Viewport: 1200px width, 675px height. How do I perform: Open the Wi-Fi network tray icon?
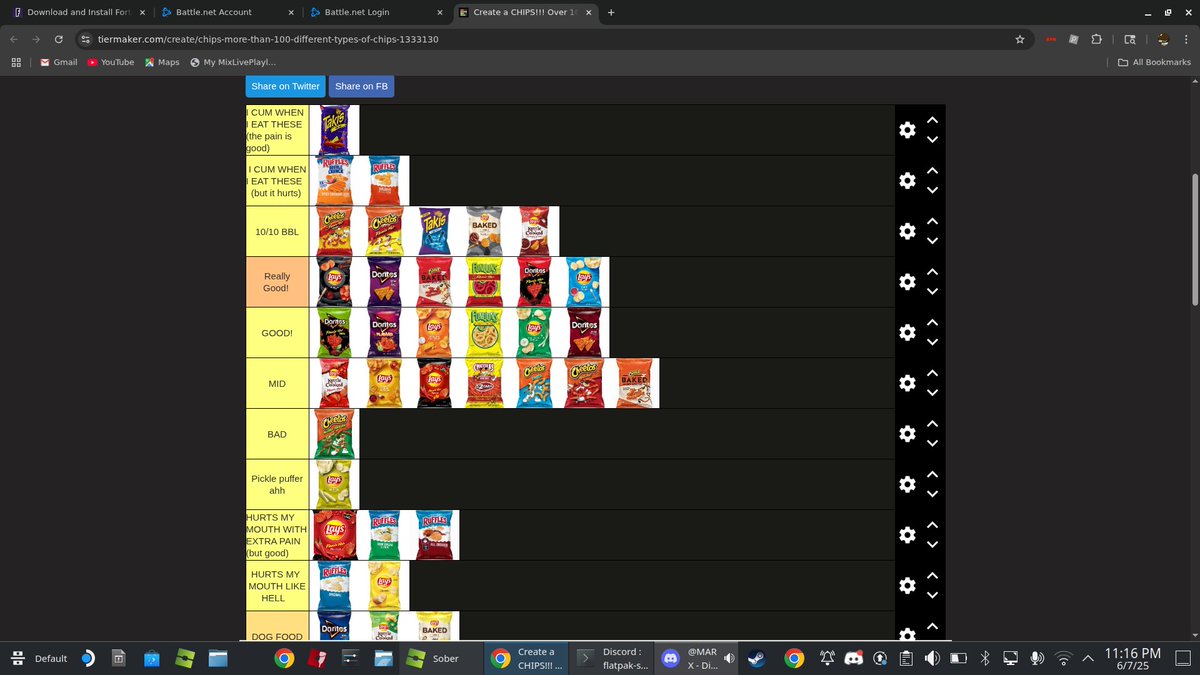coord(1063,658)
